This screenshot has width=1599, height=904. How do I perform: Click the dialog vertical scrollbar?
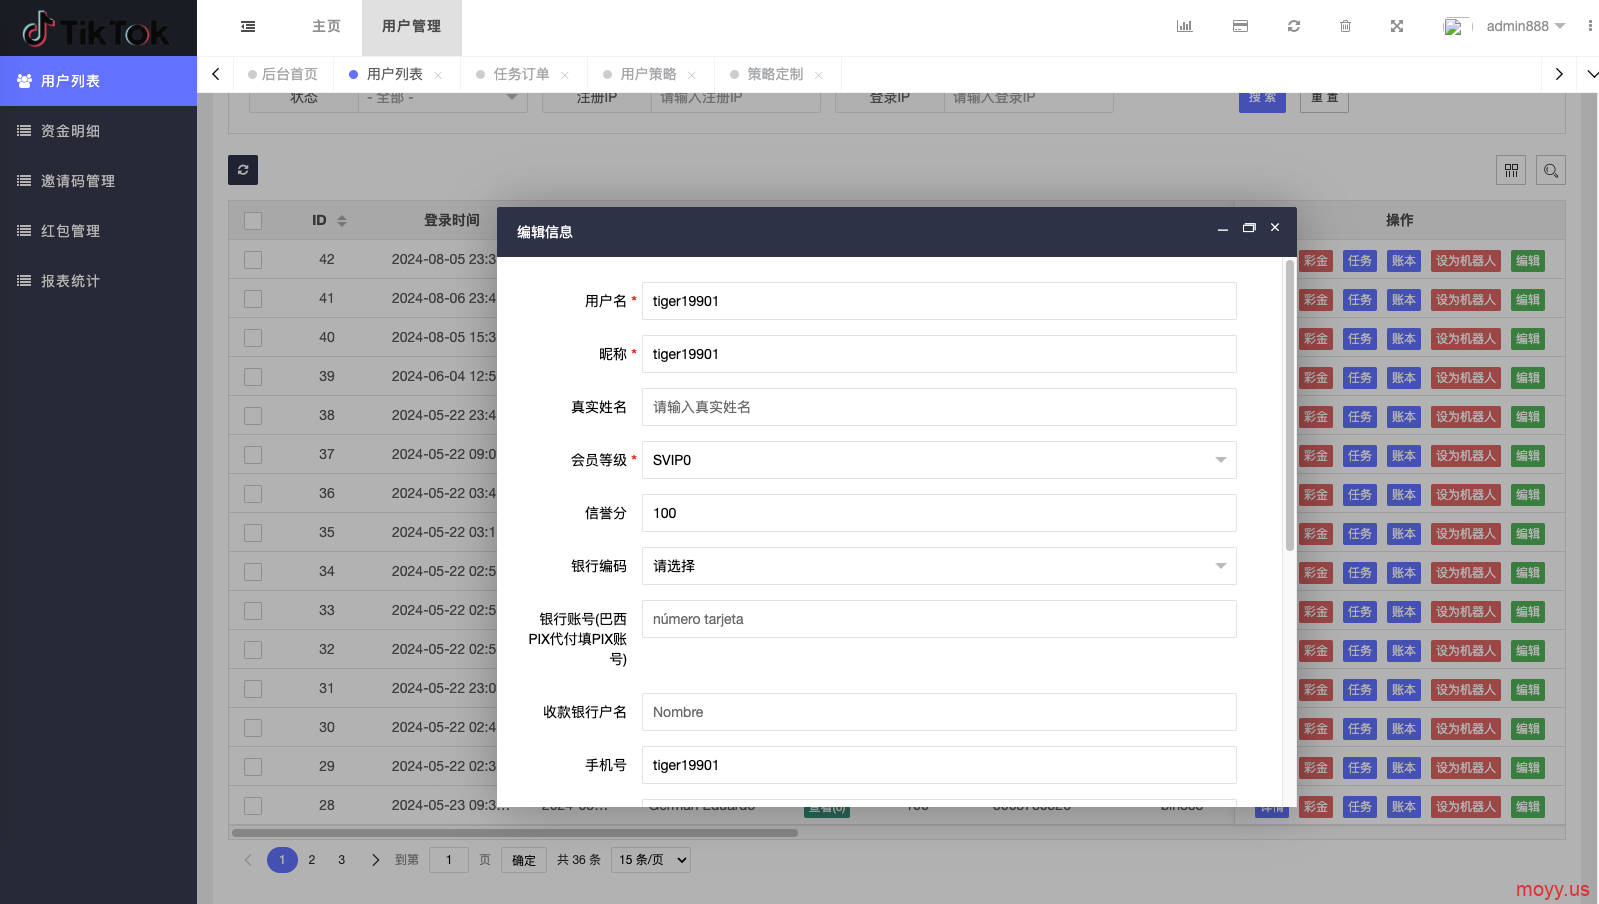pos(1290,405)
